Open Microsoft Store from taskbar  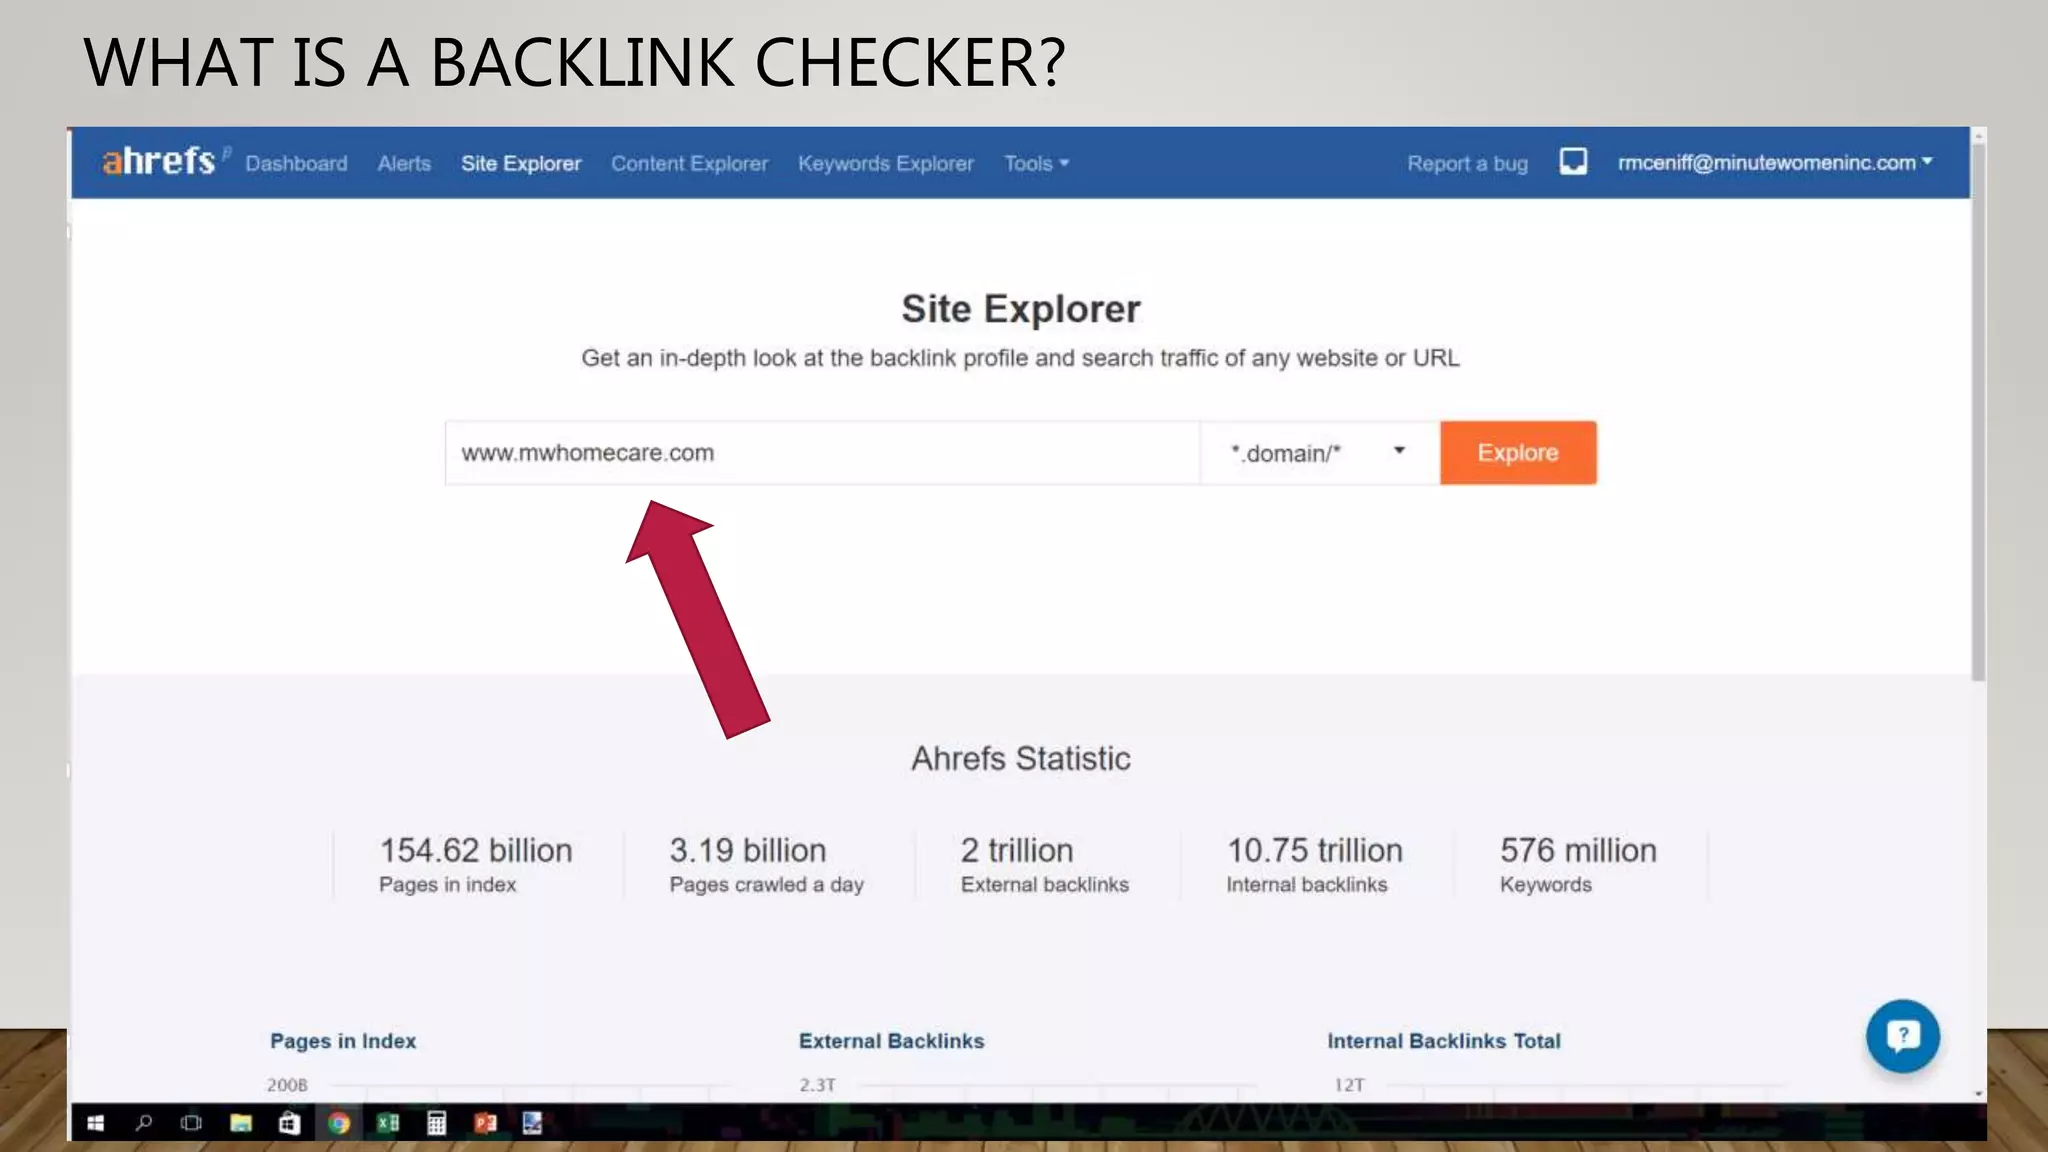tap(289, 1123)
